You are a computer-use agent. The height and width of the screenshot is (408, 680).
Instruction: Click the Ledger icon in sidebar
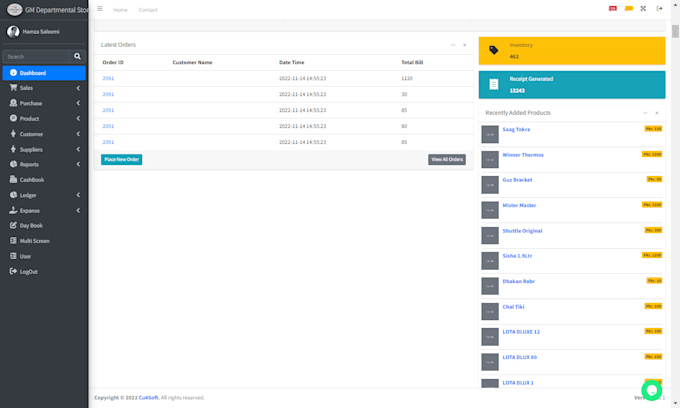(13, 195)
